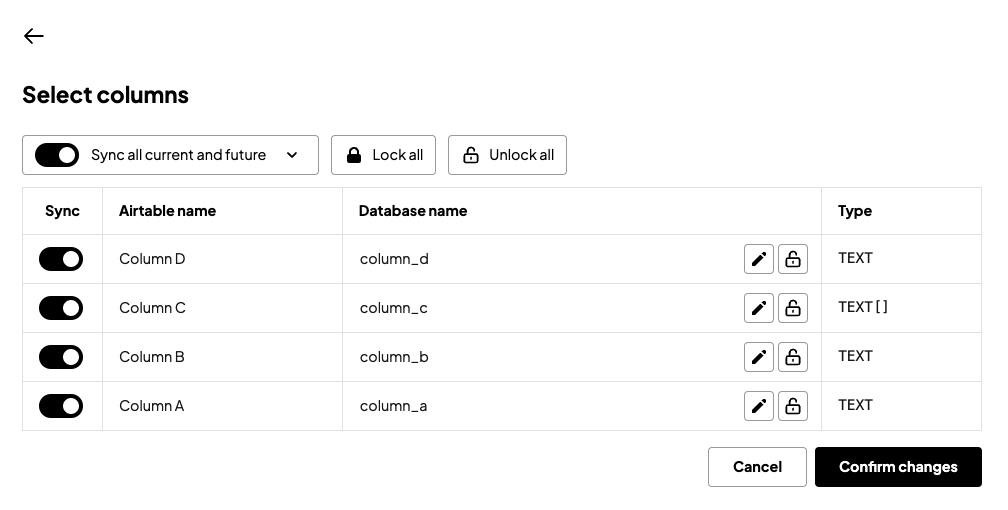
Task: Click pencil icon for column_a
Action: [x=759, y=406]
